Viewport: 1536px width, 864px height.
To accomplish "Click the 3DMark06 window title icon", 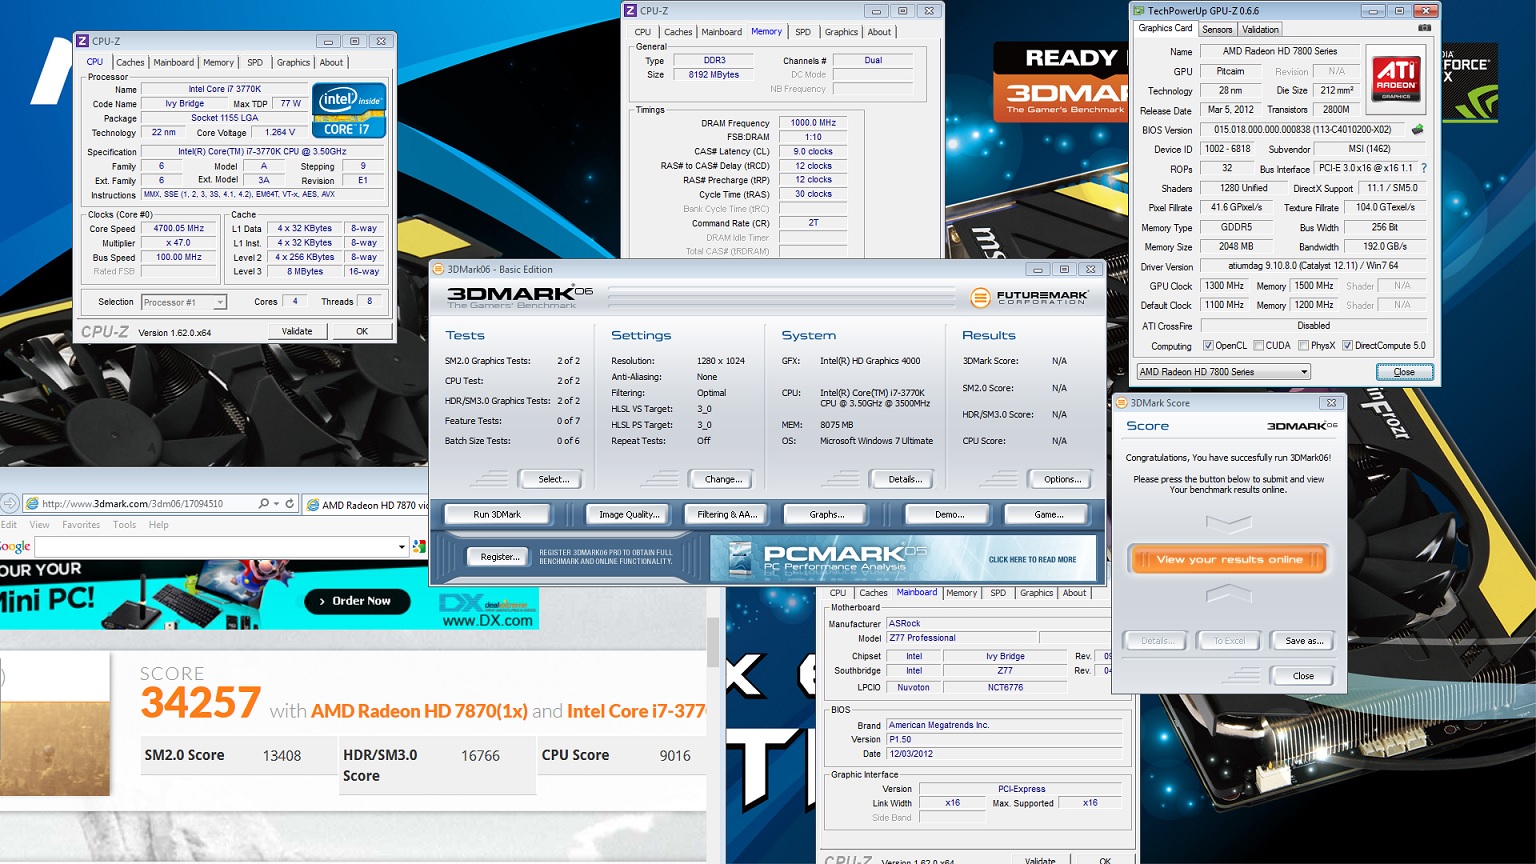I will pyautogui.click(x=438, y=269).
